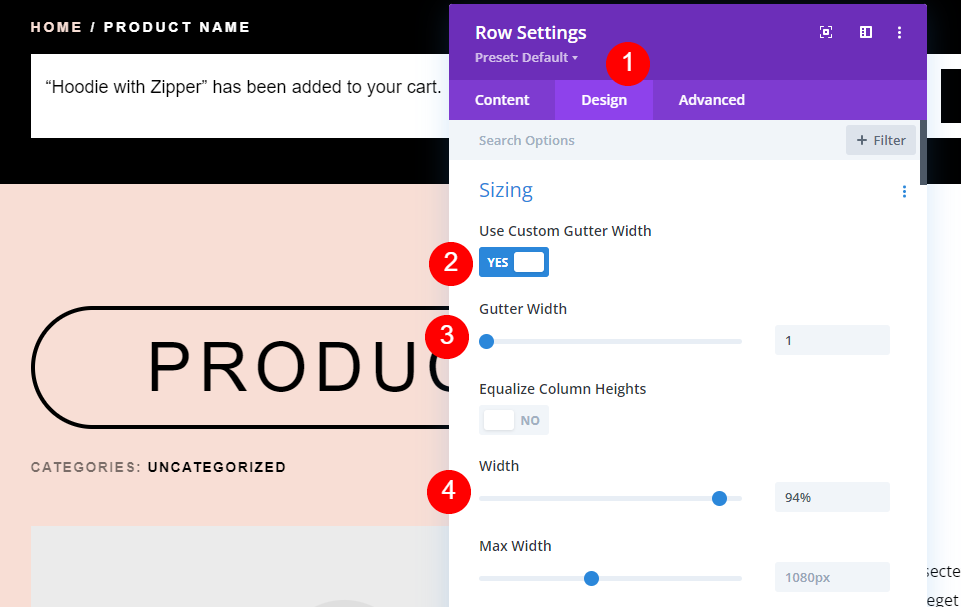Click the Max Width slider handle

coord(591,578)
